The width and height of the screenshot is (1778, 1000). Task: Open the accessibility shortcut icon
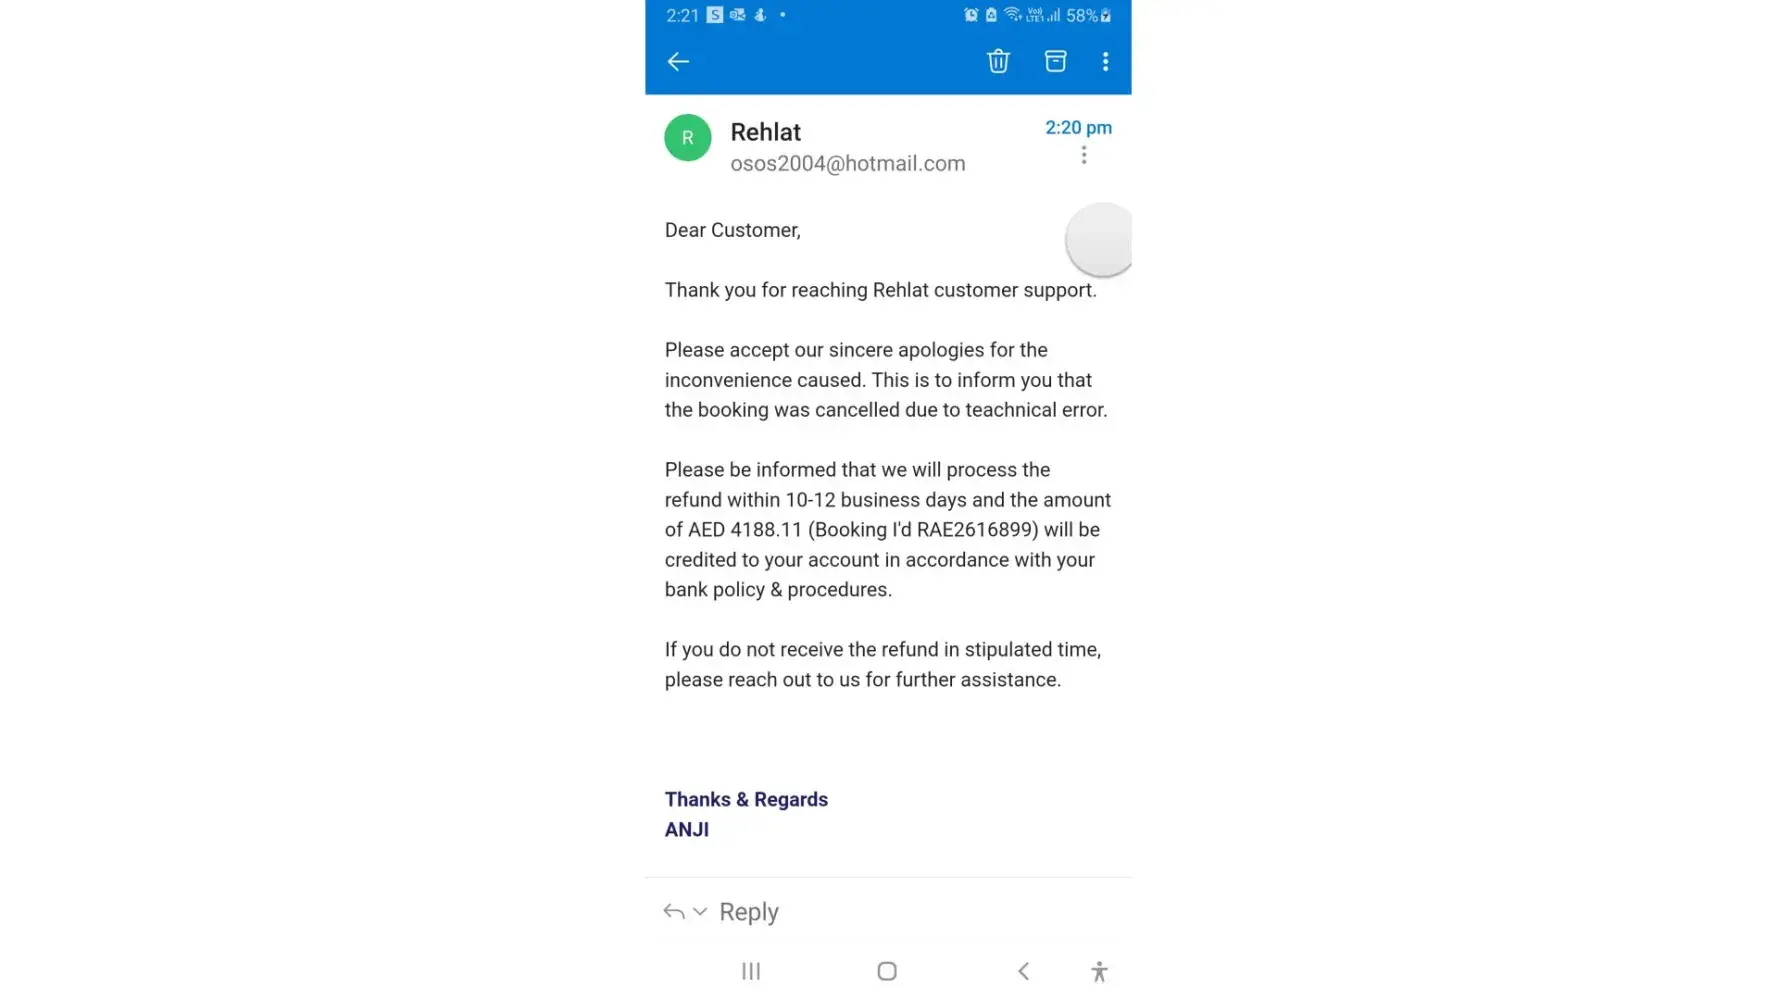[1099, 971]
